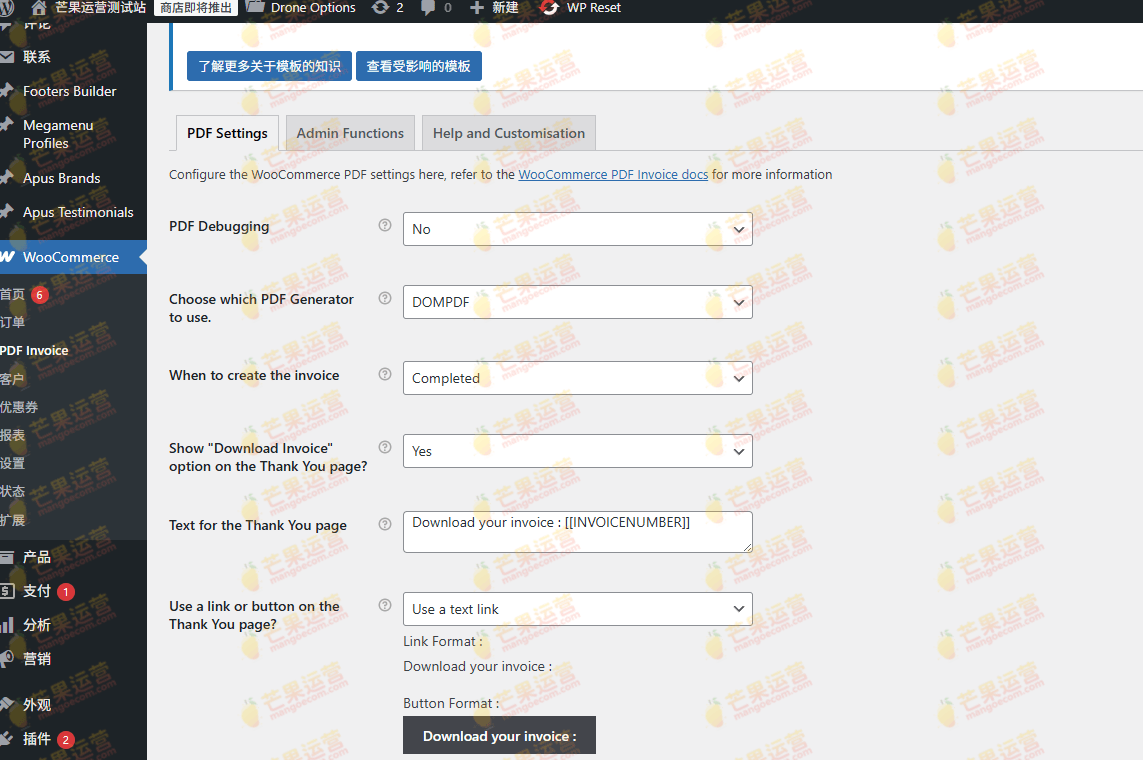
Task: Click the 产品 icon in sidebar
Action: [x=7, y=557]
